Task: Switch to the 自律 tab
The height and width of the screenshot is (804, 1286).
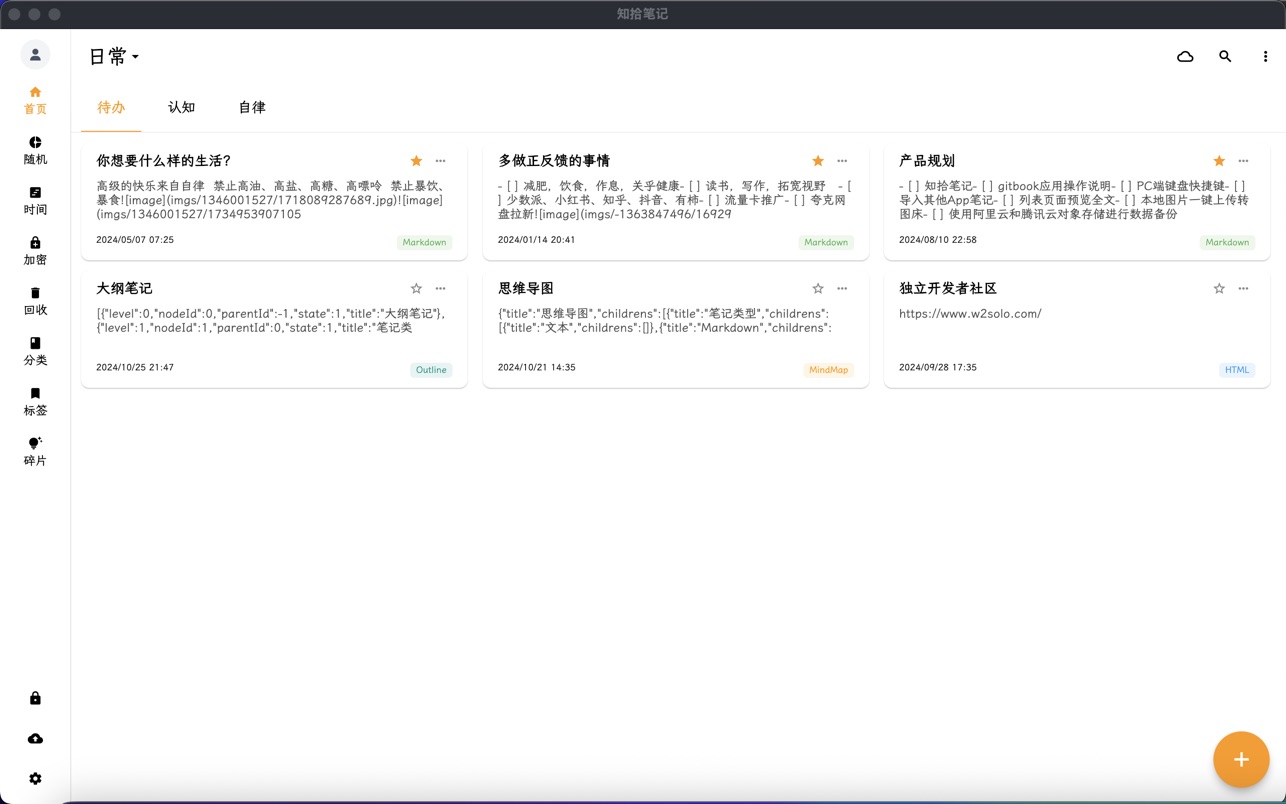Action: [x=252, y=108]
